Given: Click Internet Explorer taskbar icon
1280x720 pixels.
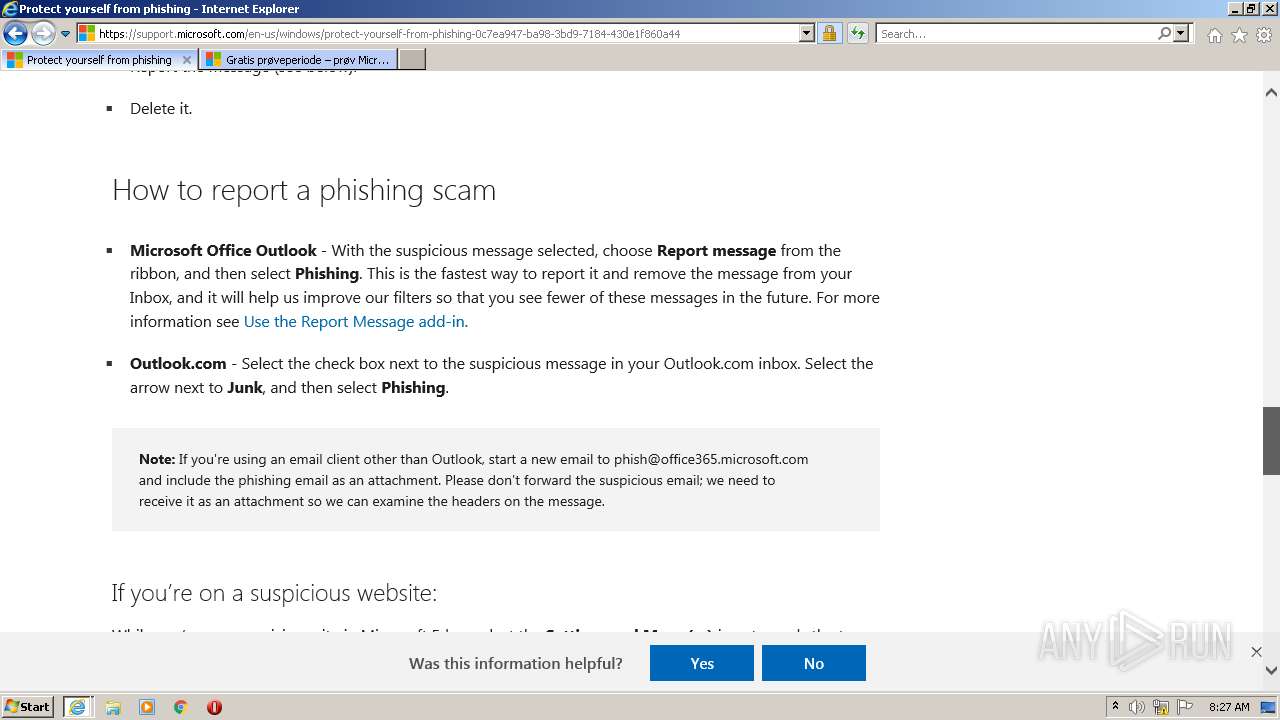Looking at the screenshot, I should tap(78, 707).
